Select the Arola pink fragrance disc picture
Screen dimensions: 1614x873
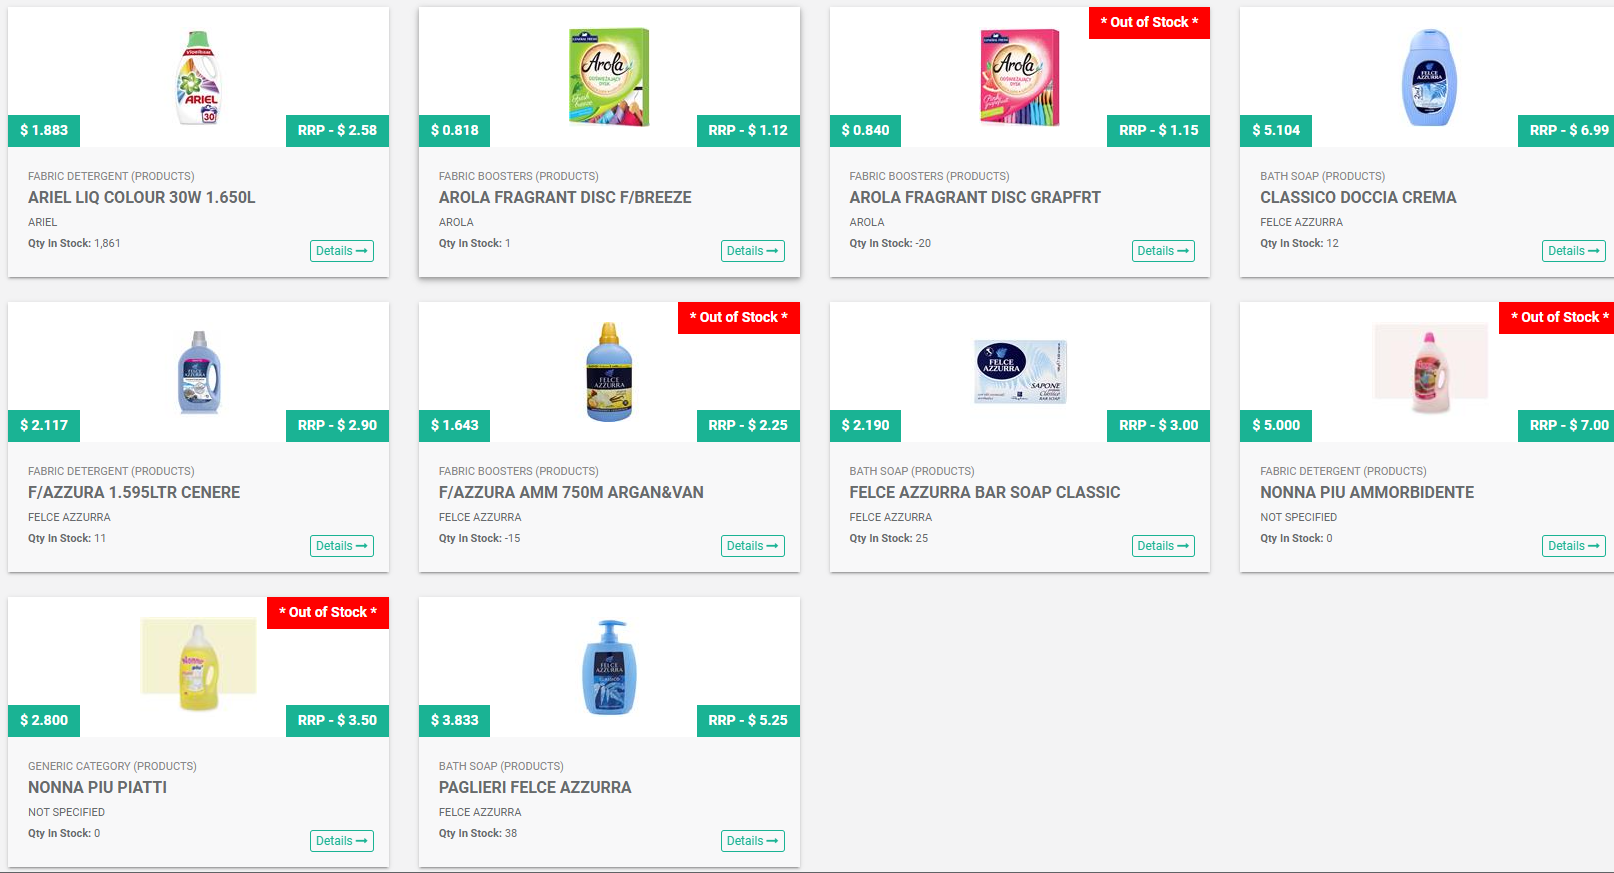click(x=1017, y=78)
